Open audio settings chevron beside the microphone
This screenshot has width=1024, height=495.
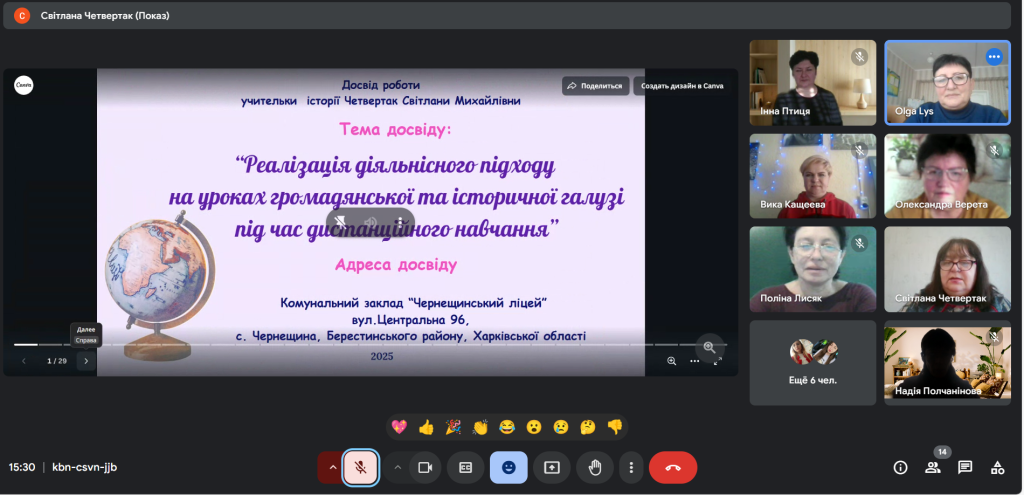pos(332,468)
